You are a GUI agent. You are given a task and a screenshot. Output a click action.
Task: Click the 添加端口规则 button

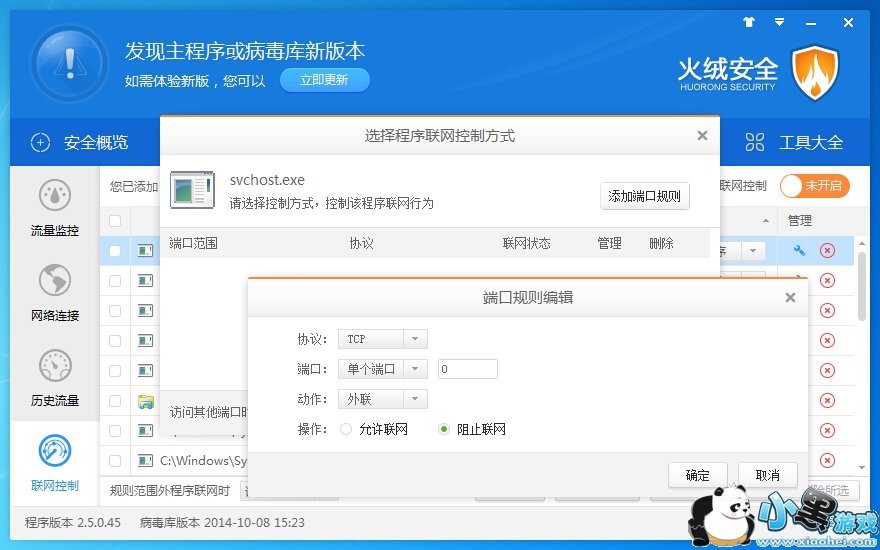pyautogui.click(x=644, y=196)
